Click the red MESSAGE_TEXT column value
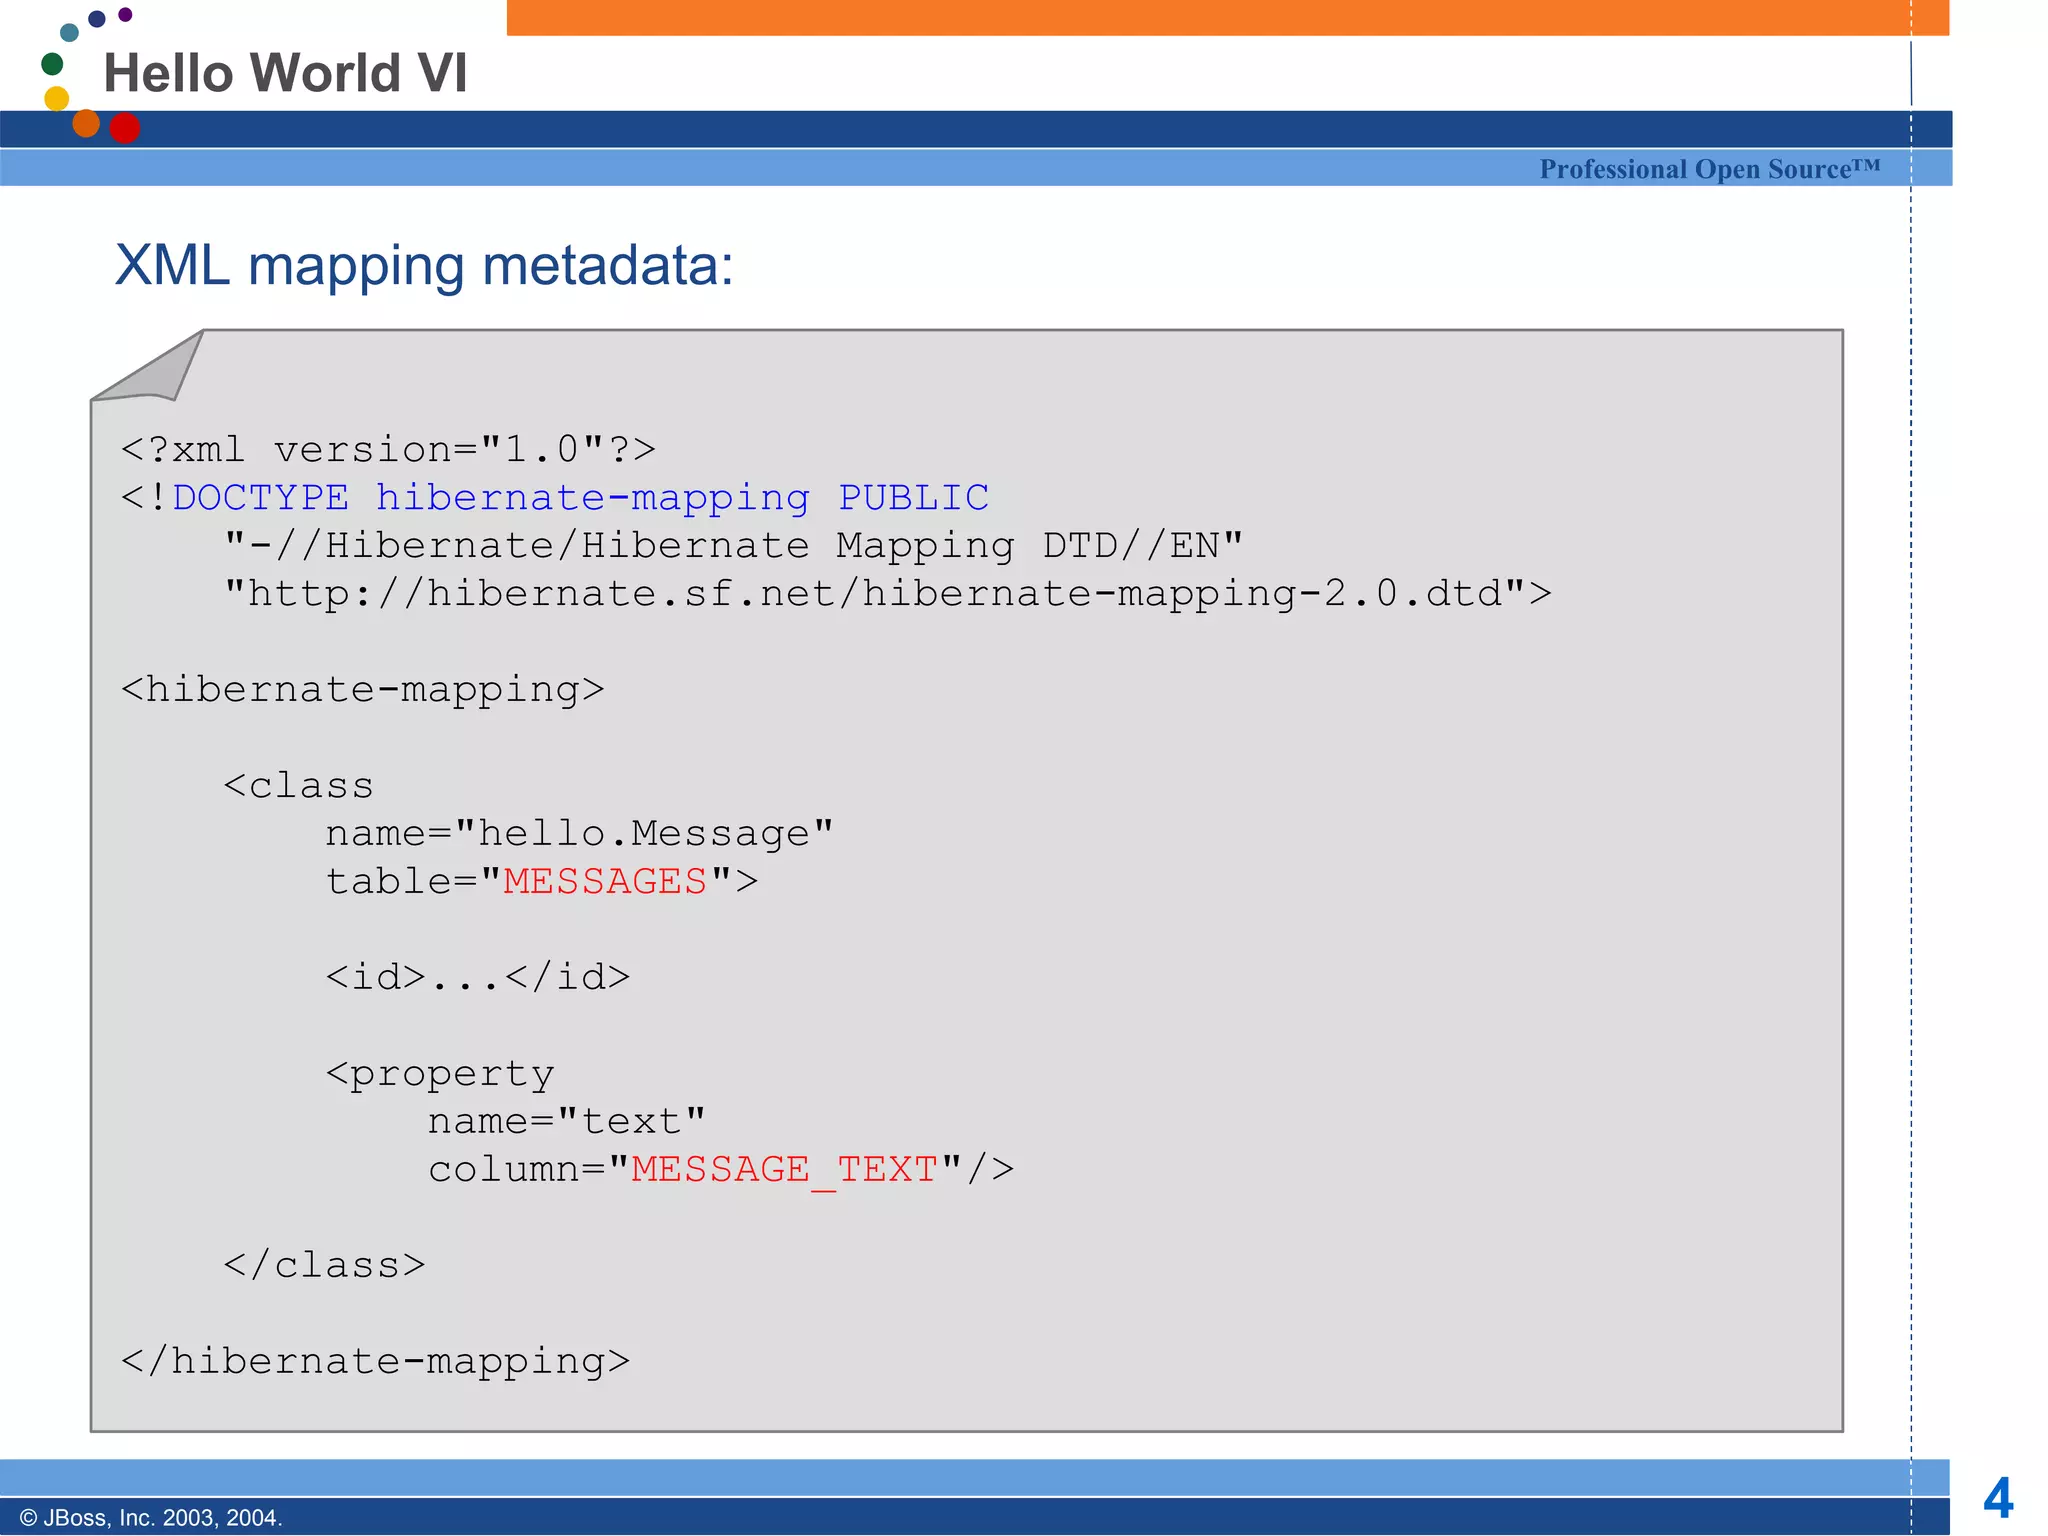The height and width of the screenshot is (1536, 2048). 784,1169
